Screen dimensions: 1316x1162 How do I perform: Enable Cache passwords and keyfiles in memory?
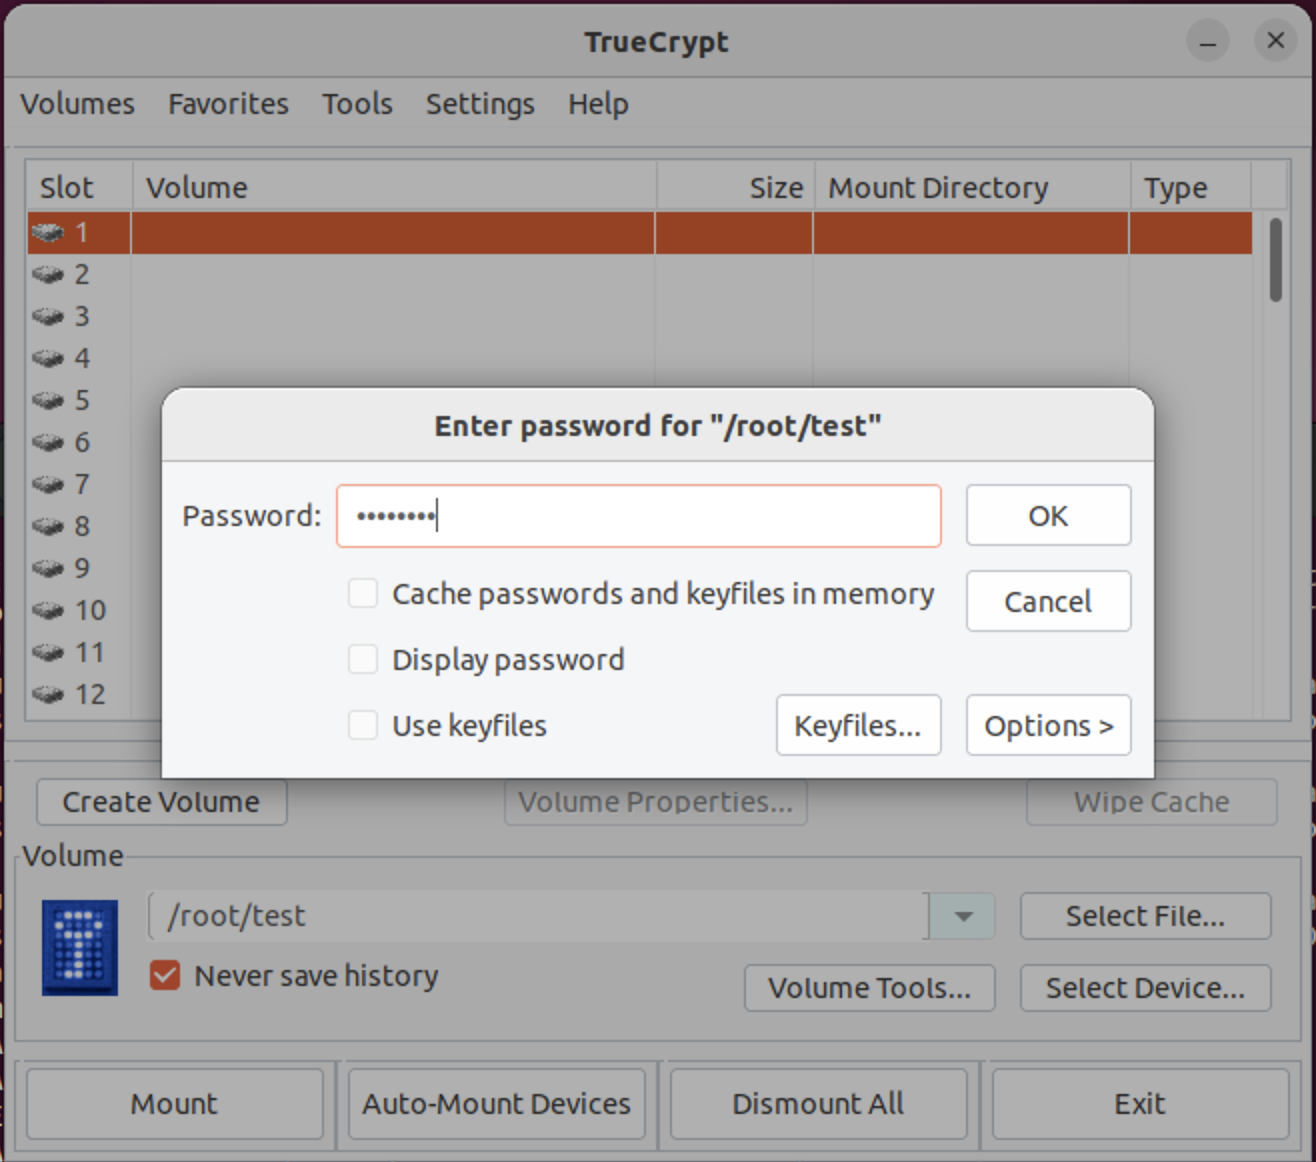tap(363, 593)
